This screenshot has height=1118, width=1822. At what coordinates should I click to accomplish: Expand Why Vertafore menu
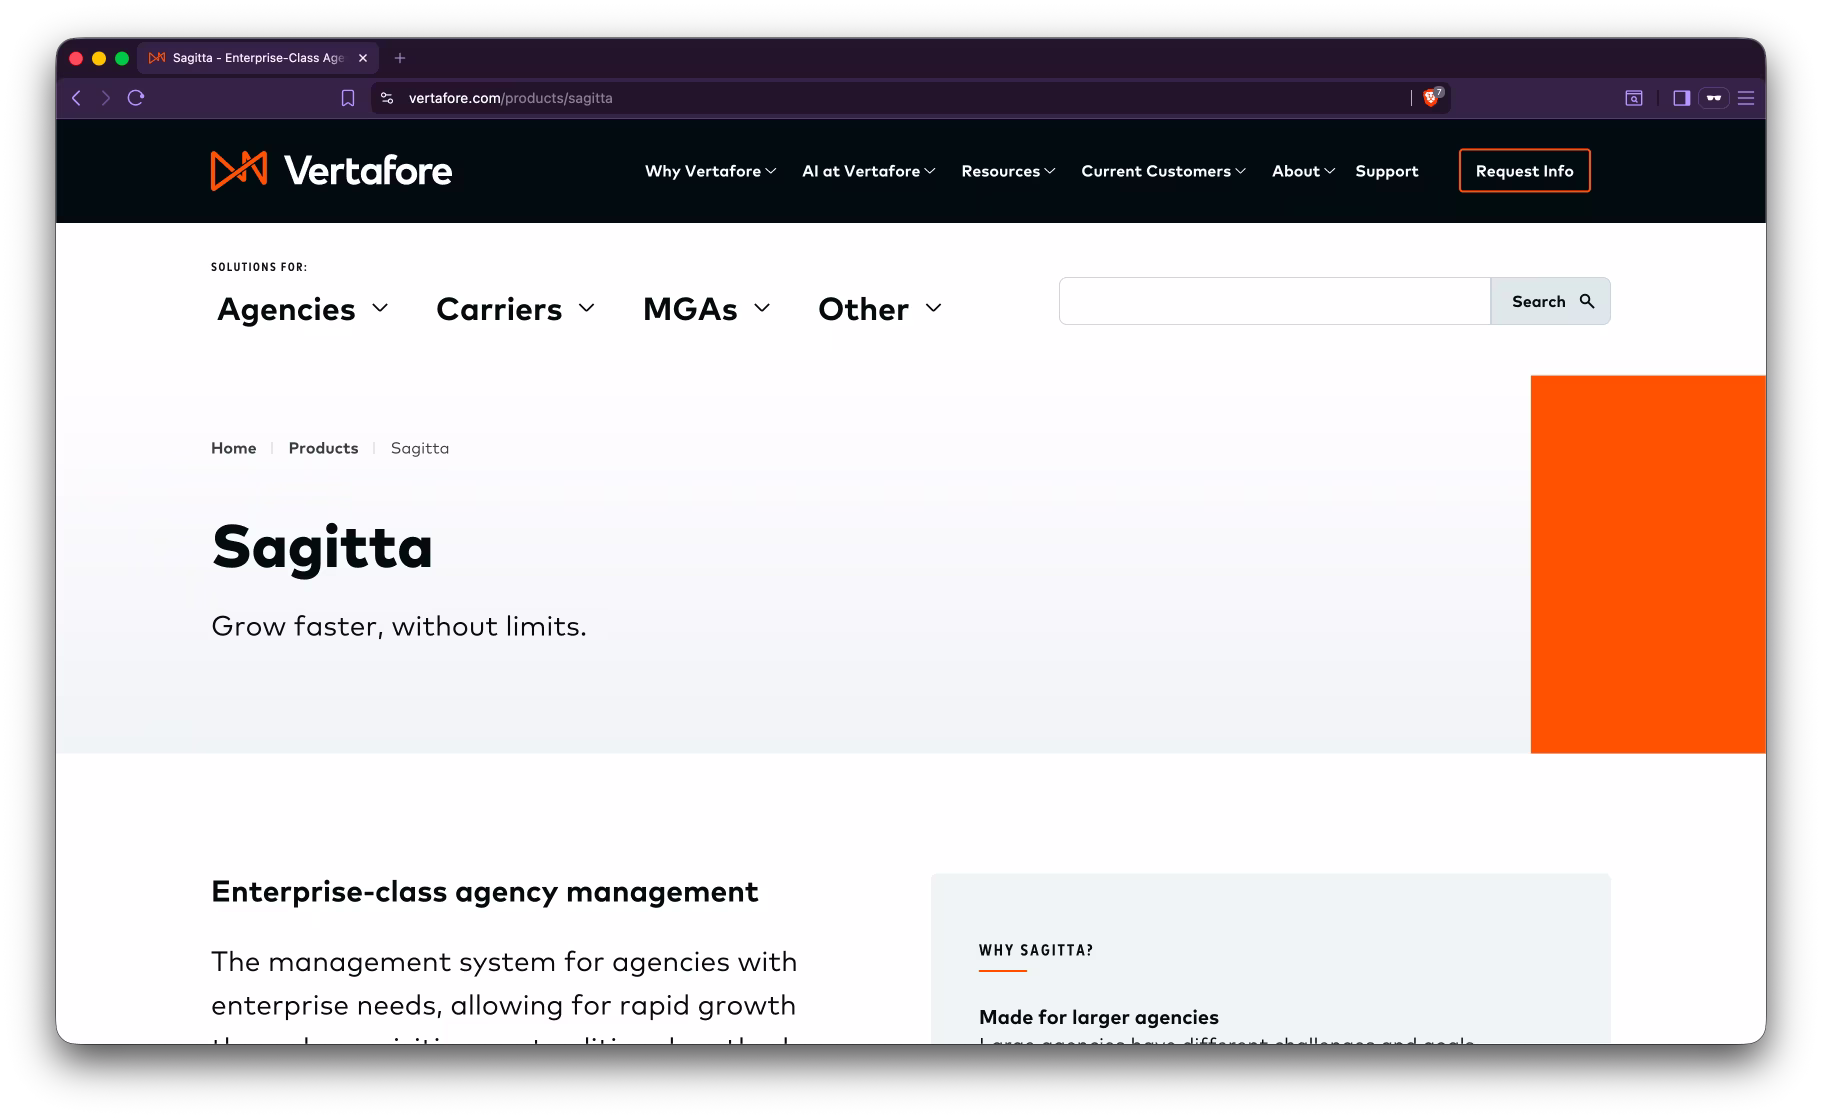pyautogui.click(x=710, y=171)
